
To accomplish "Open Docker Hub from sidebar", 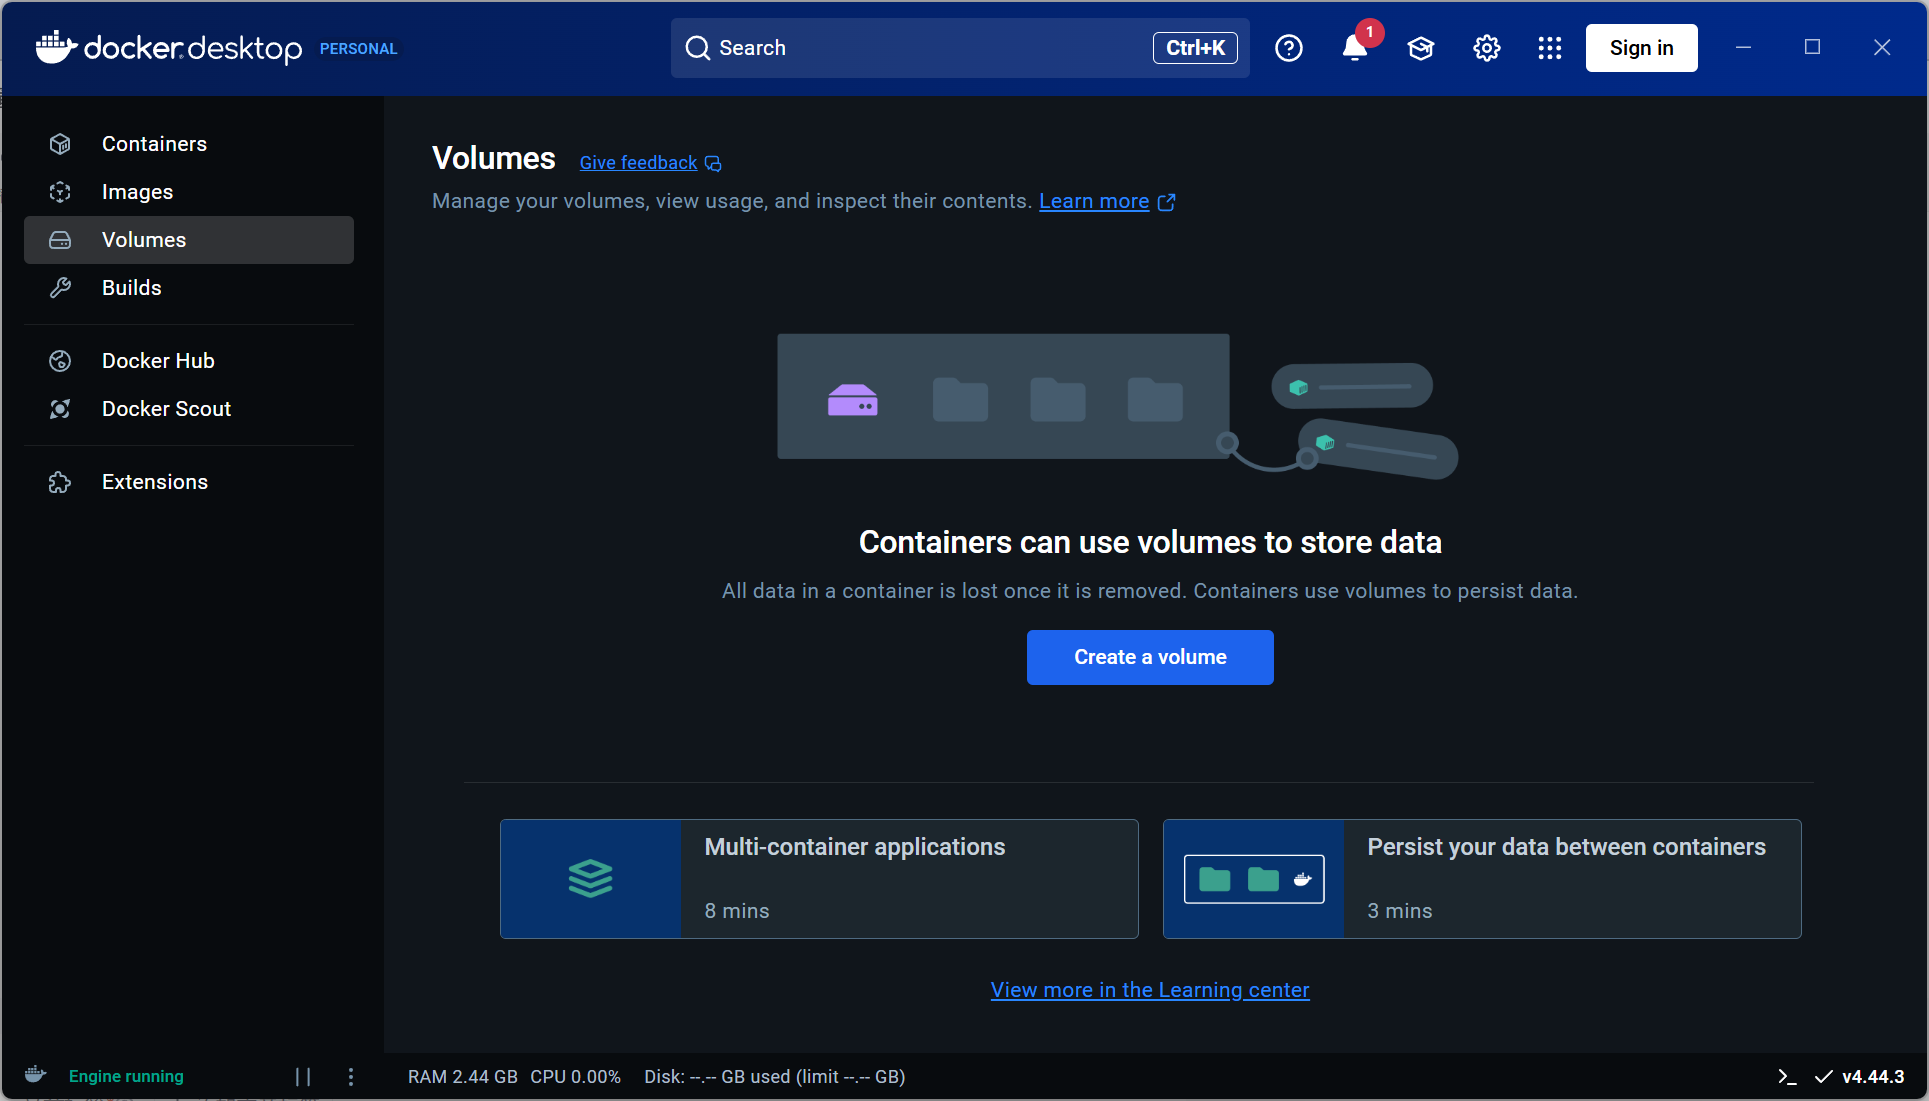I will coord(189,361).
